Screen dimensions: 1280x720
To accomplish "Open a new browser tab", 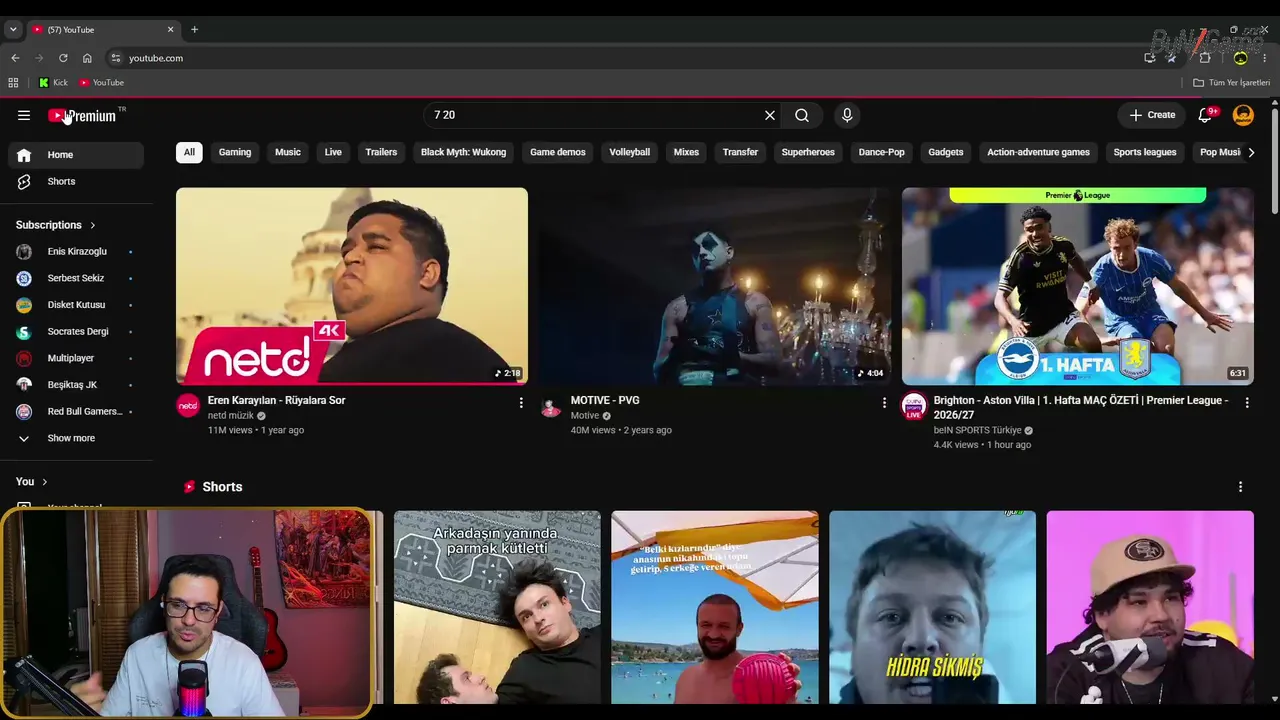I will tap(194, 30).
